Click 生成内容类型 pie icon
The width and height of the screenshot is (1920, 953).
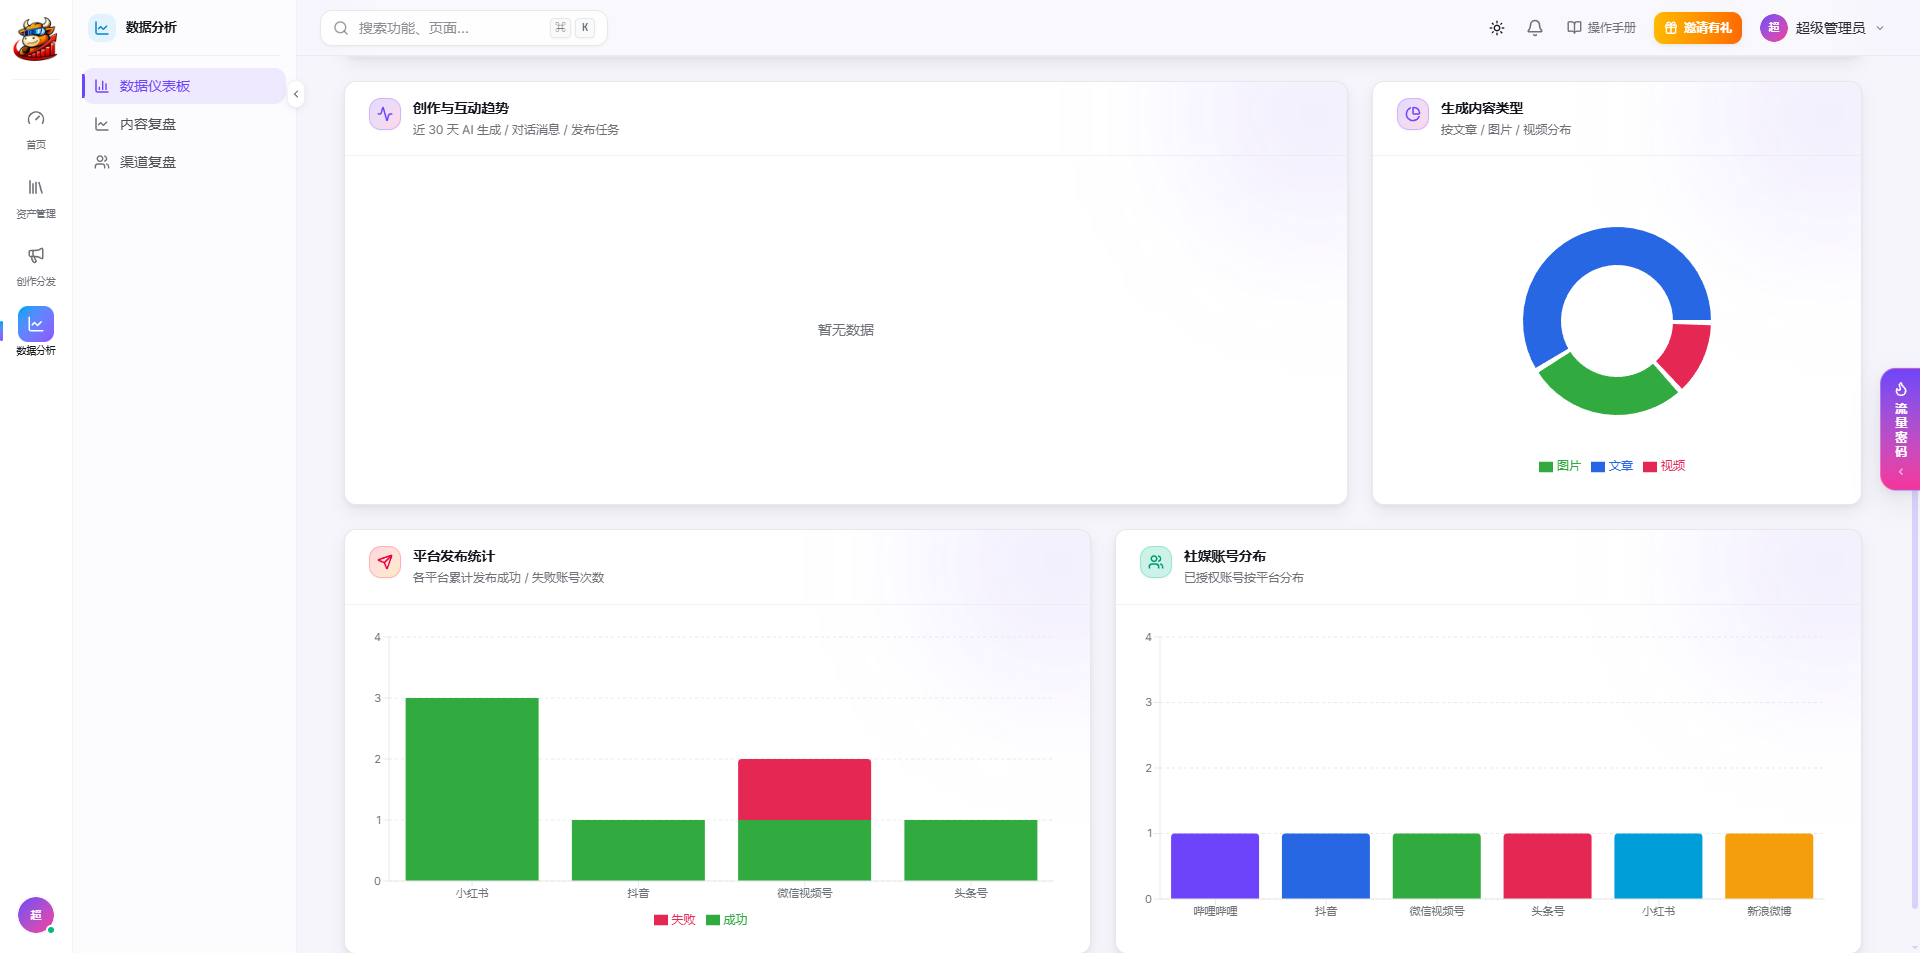[1413, 114]
